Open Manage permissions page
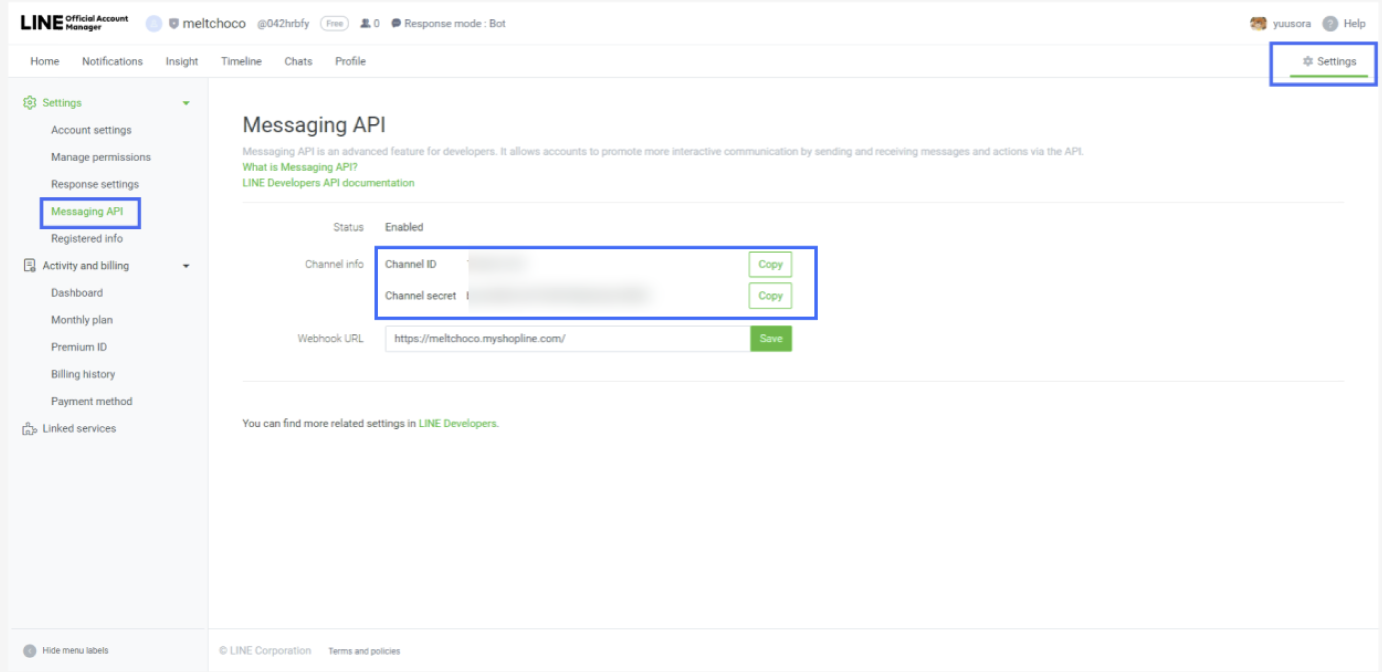 point(101,157)
